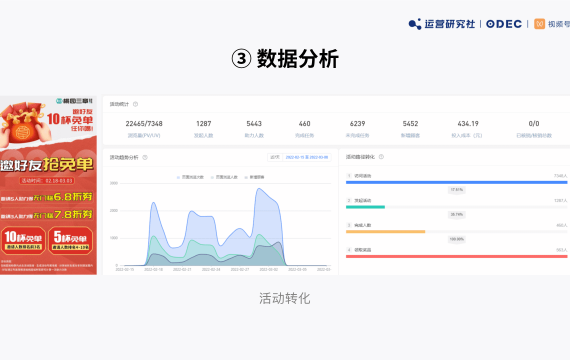The width and height of the screenshot is (570, 360).
Task: Click the 17.51% conversion rate badge
Action: point(457,190)
